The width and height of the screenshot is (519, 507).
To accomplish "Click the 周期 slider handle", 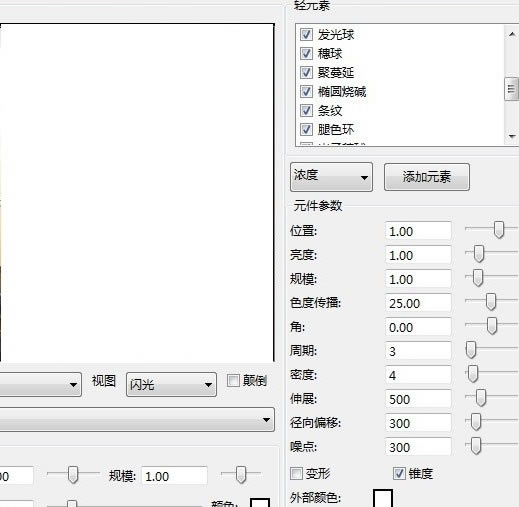I will pos(471,350).
